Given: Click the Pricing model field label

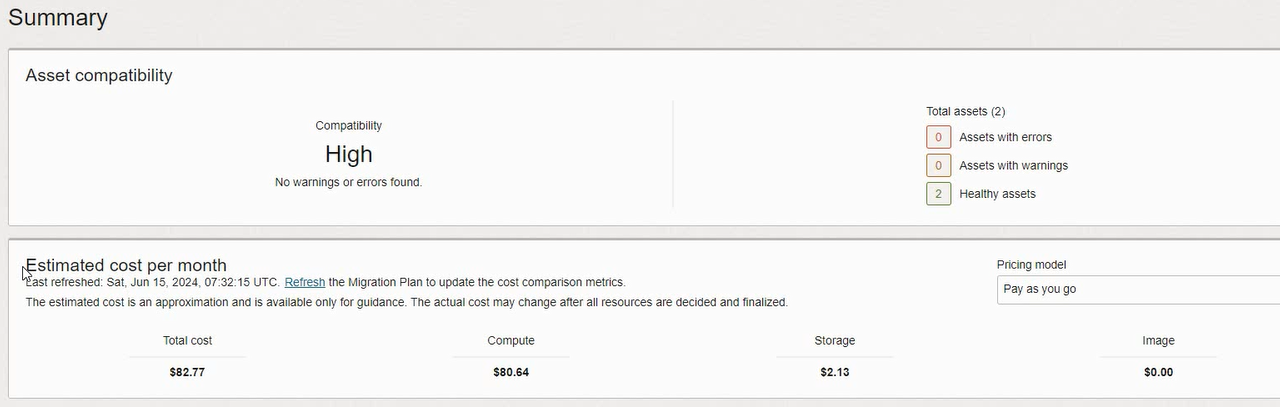Looking at the screenshot, I should tap(1031, 265).
